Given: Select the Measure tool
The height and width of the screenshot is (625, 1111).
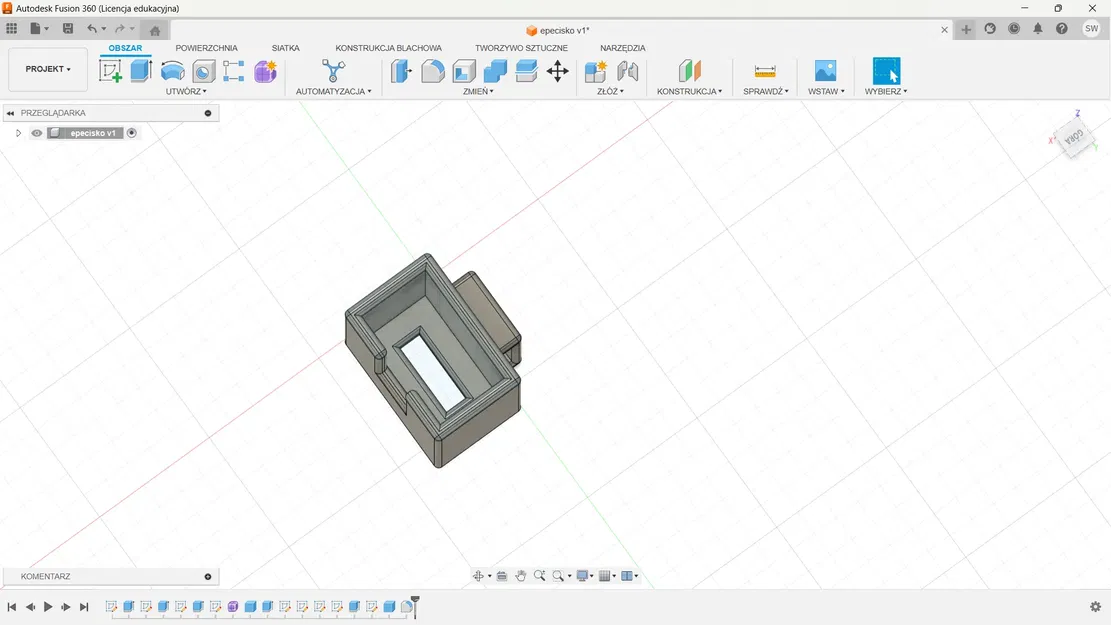Looking at the screenshot, I should (x=765, y=71).
